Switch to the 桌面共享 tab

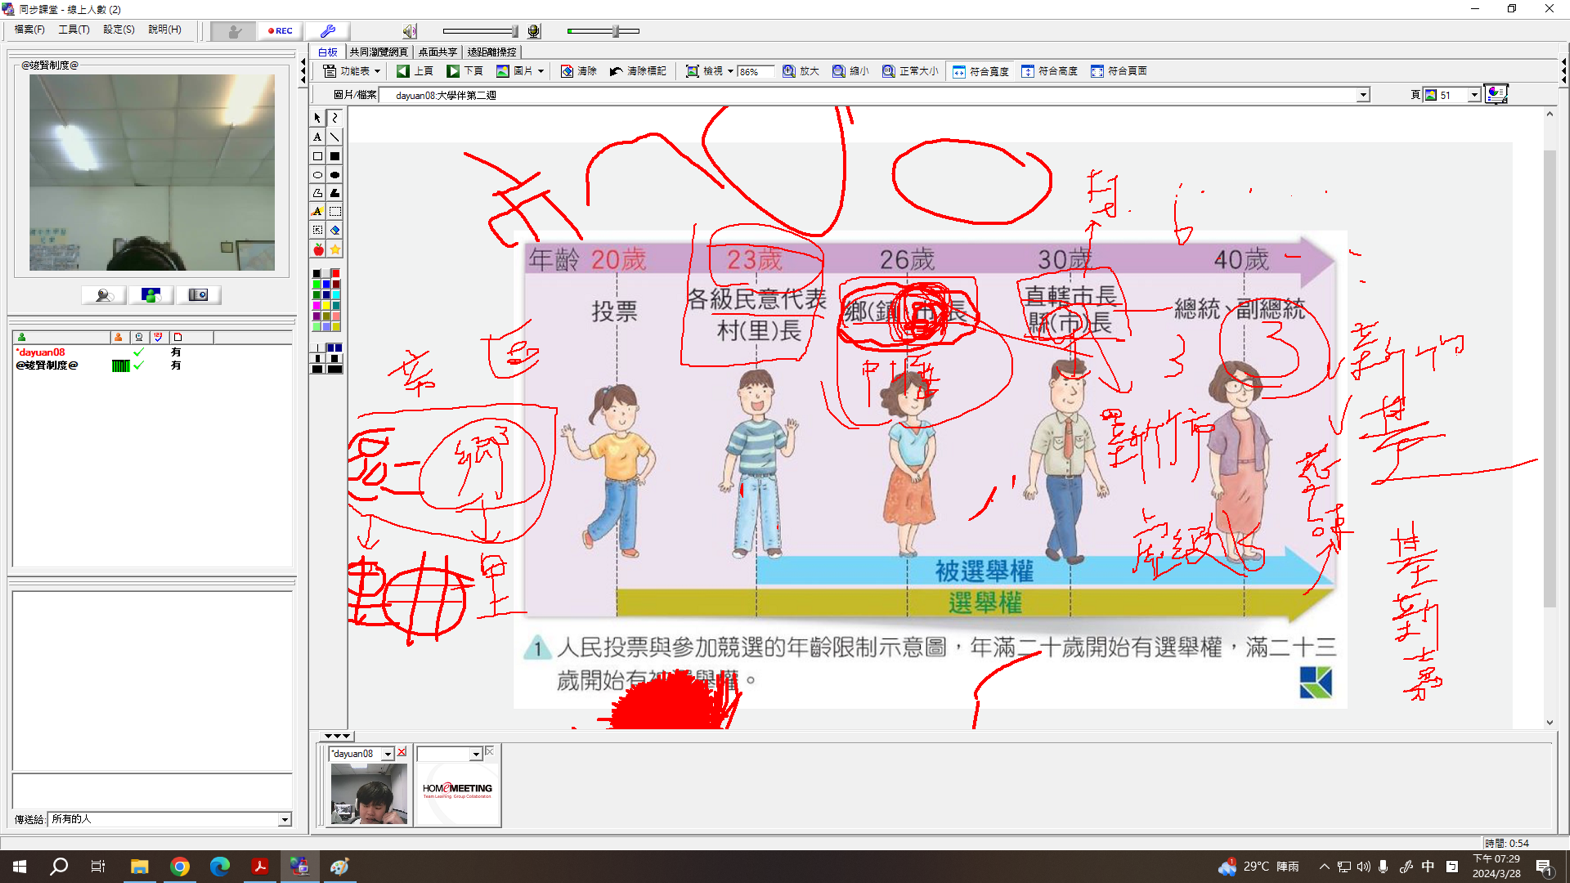(x=437, y=52)
